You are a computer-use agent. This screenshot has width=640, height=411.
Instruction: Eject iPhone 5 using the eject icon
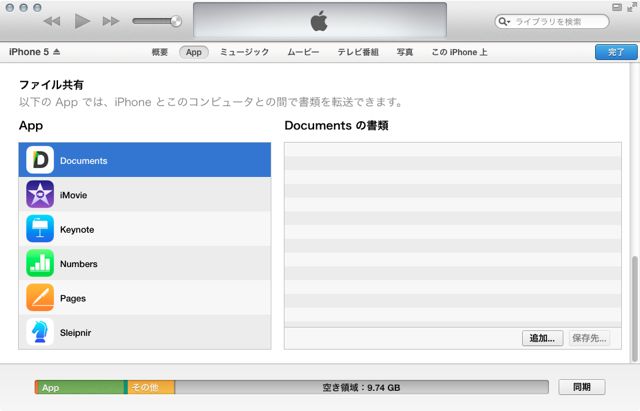(57, 51)
